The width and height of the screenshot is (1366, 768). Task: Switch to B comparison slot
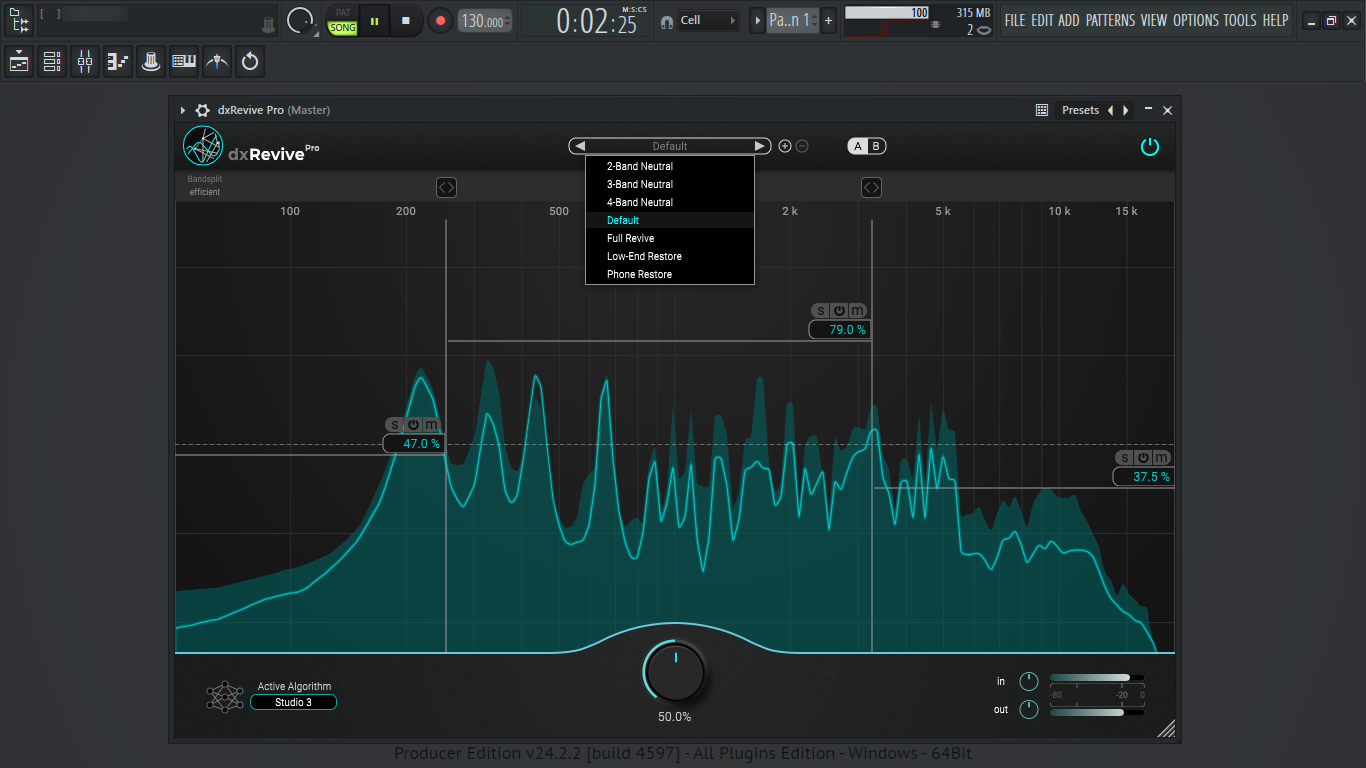tap(876, 146)
